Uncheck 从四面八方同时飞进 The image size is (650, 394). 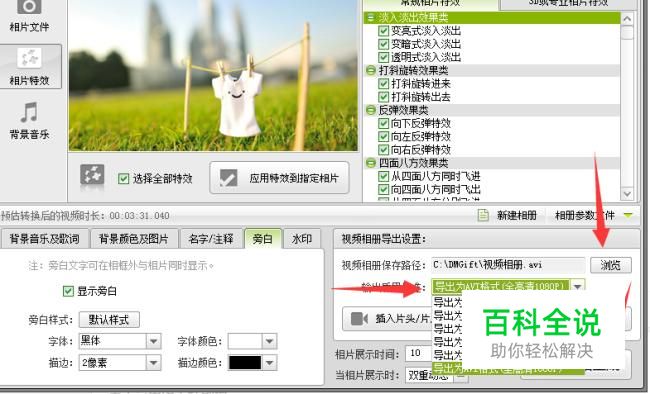point(383,176)
